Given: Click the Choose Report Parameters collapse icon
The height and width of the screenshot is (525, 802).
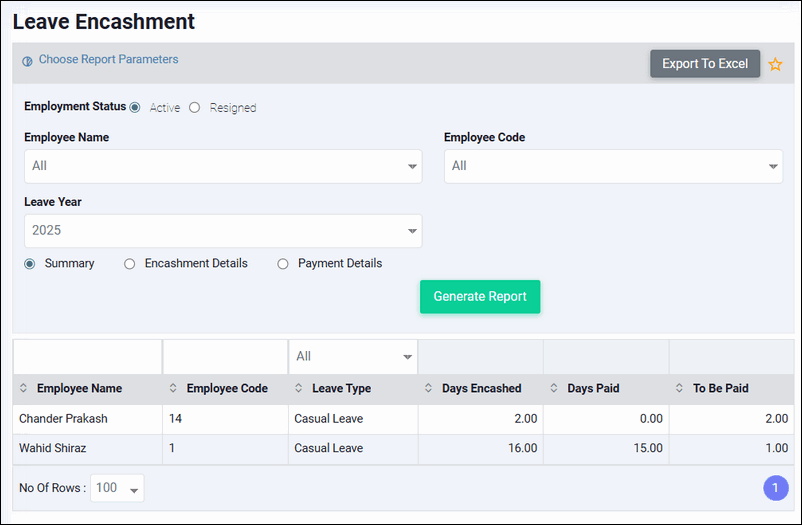Looking at the screenshot, I should 28,61.
